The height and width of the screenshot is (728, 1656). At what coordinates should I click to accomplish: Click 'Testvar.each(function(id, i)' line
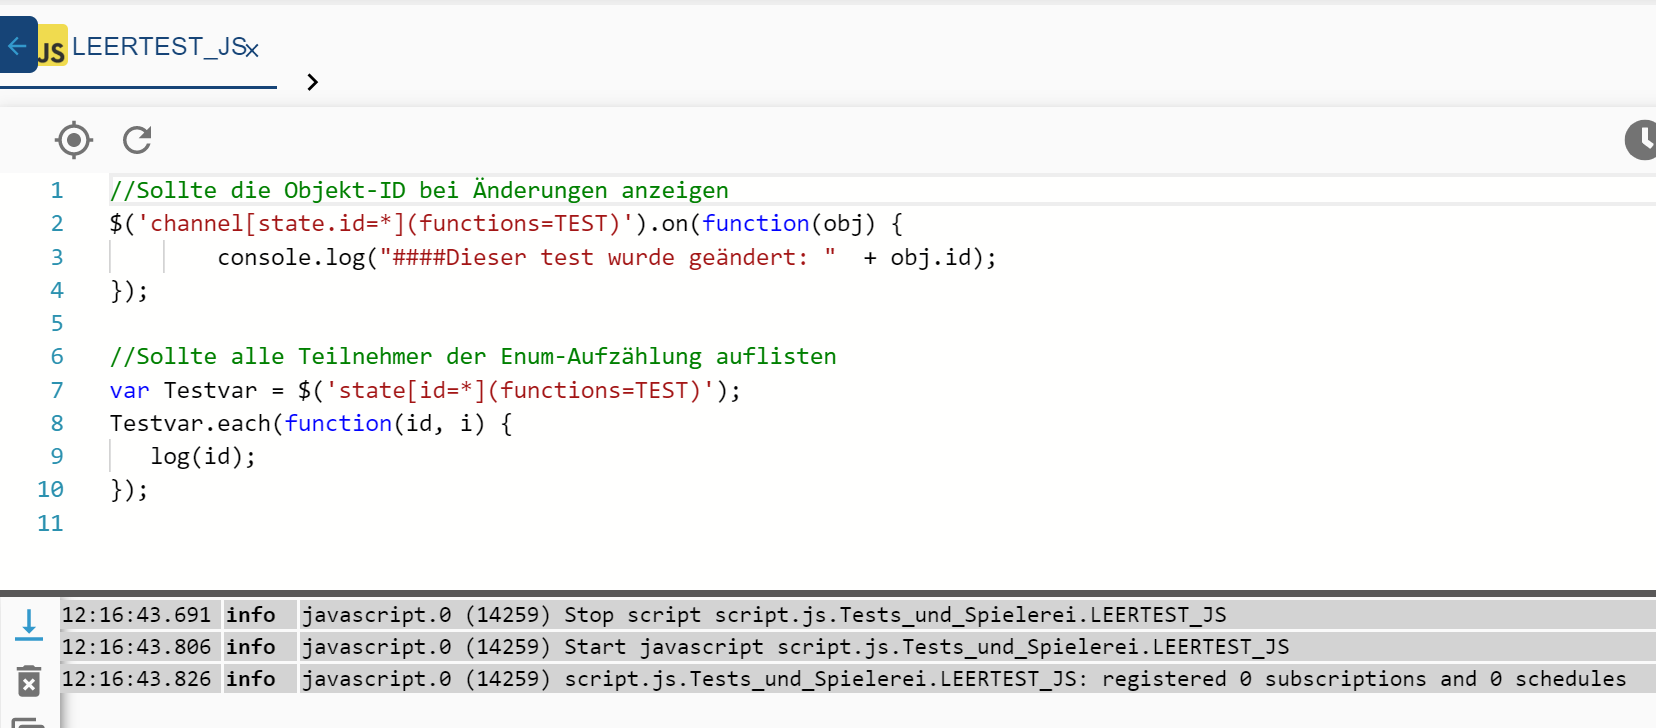[311, 423]
